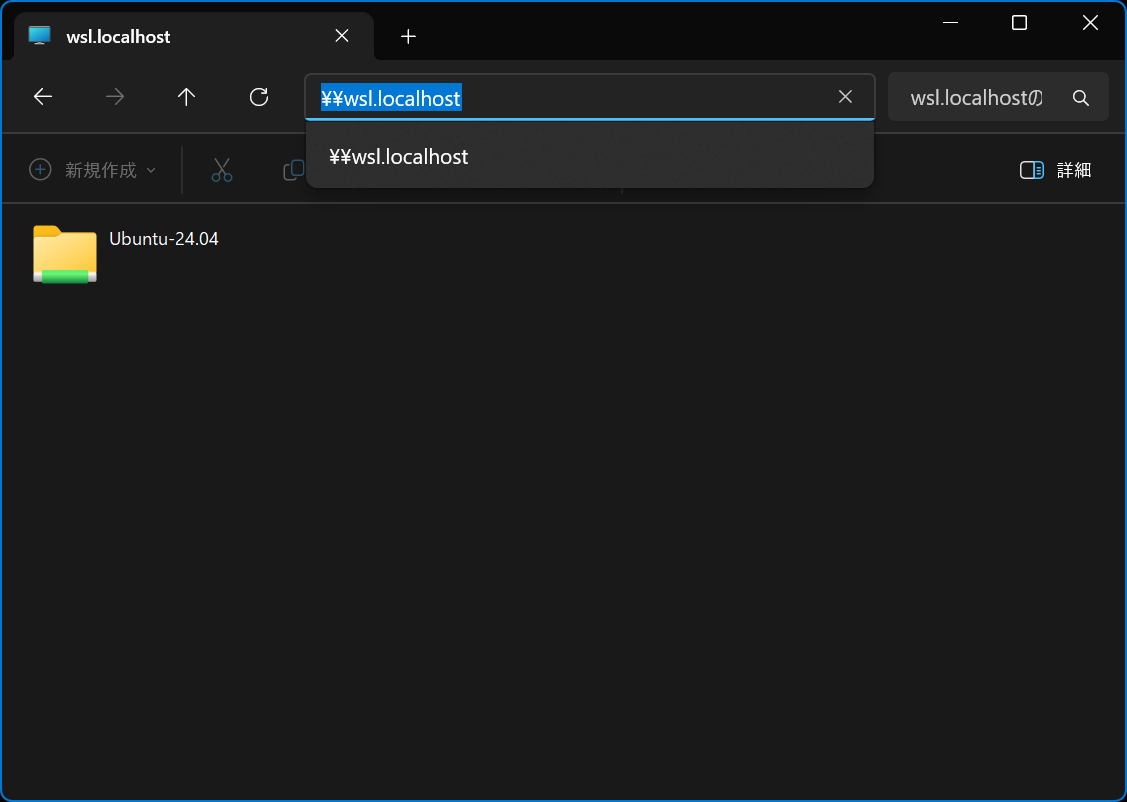Select the wsl.localhost tab
Viewport: 1127px width, 802px height.
194,36
